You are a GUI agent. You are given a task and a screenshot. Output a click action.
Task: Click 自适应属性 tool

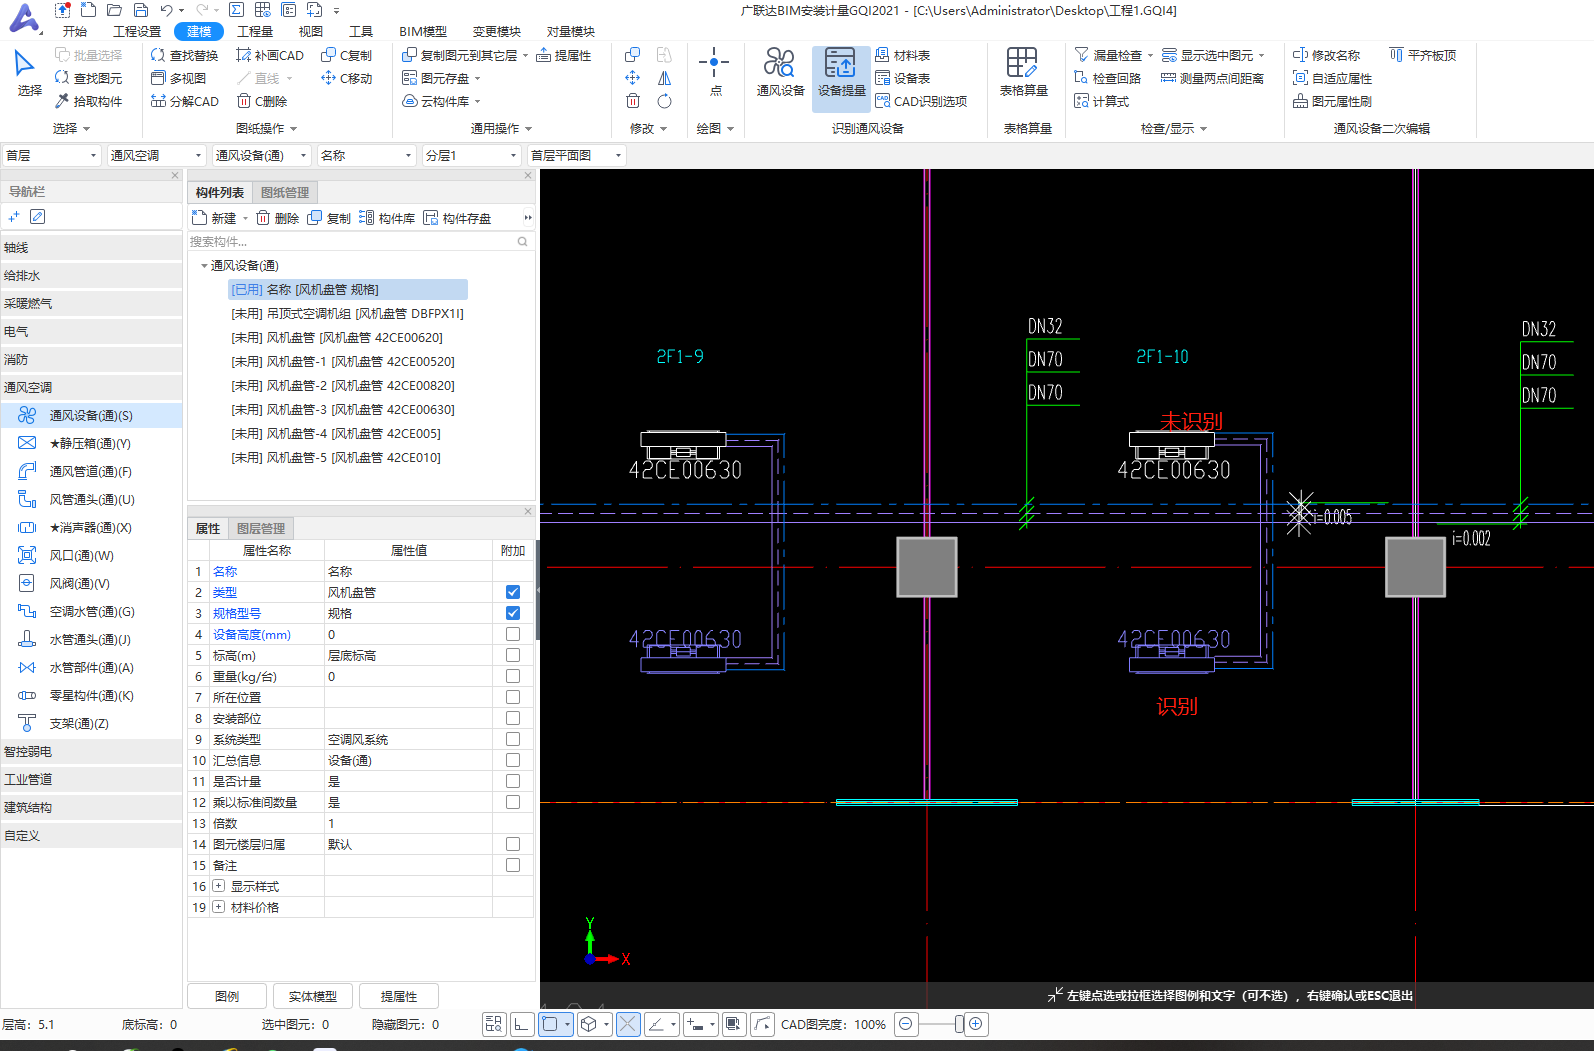[x=1332, y=78]
